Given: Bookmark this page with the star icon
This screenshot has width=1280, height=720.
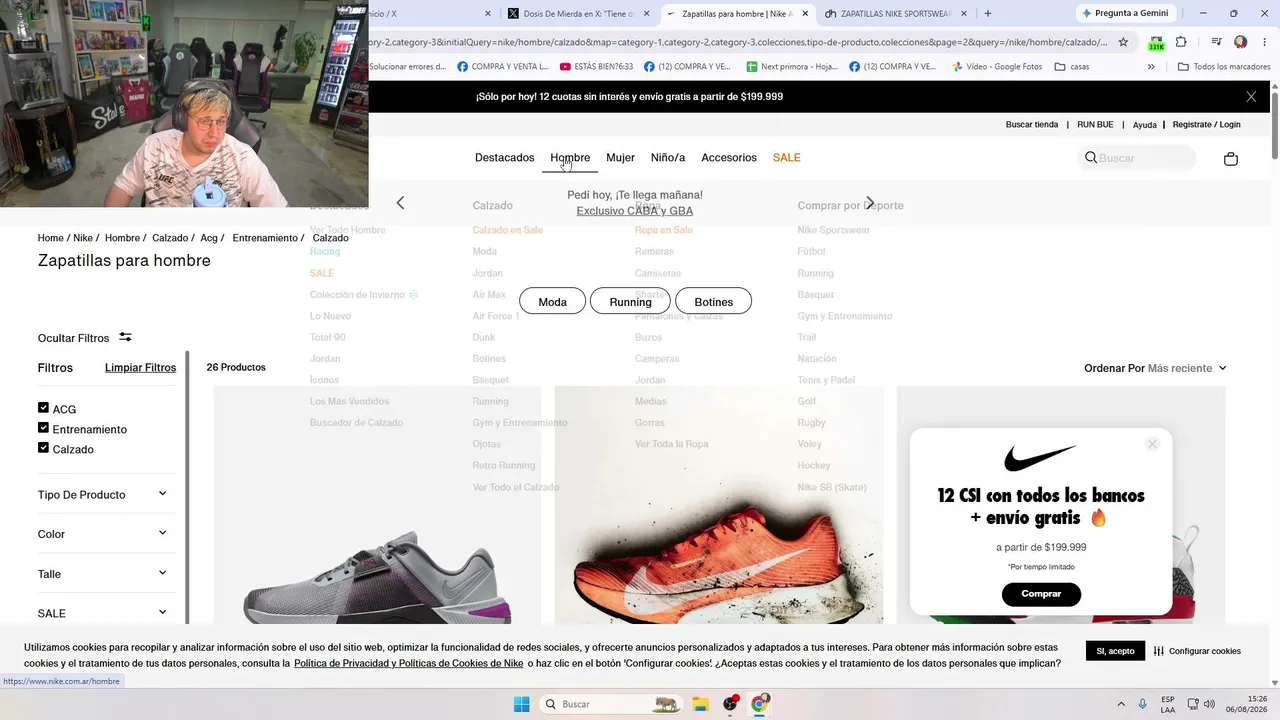Looking at the screenshot, I should [x=1123, y=42].
